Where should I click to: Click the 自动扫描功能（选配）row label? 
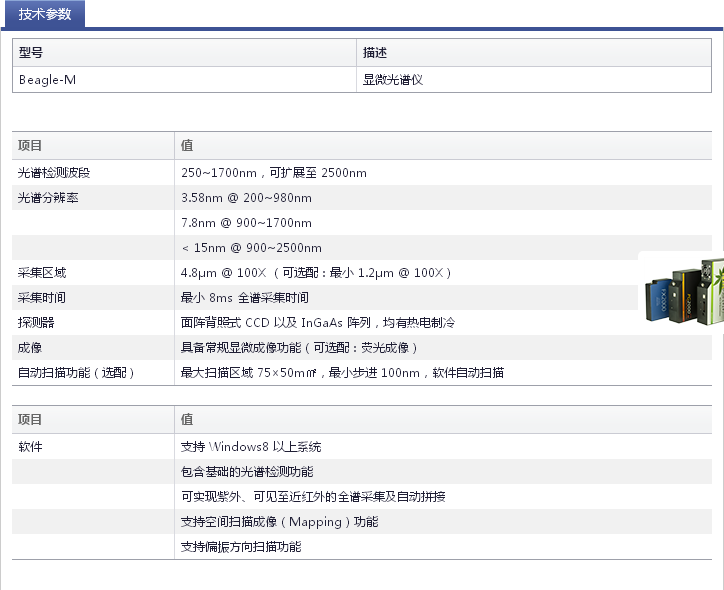(75, 372)
